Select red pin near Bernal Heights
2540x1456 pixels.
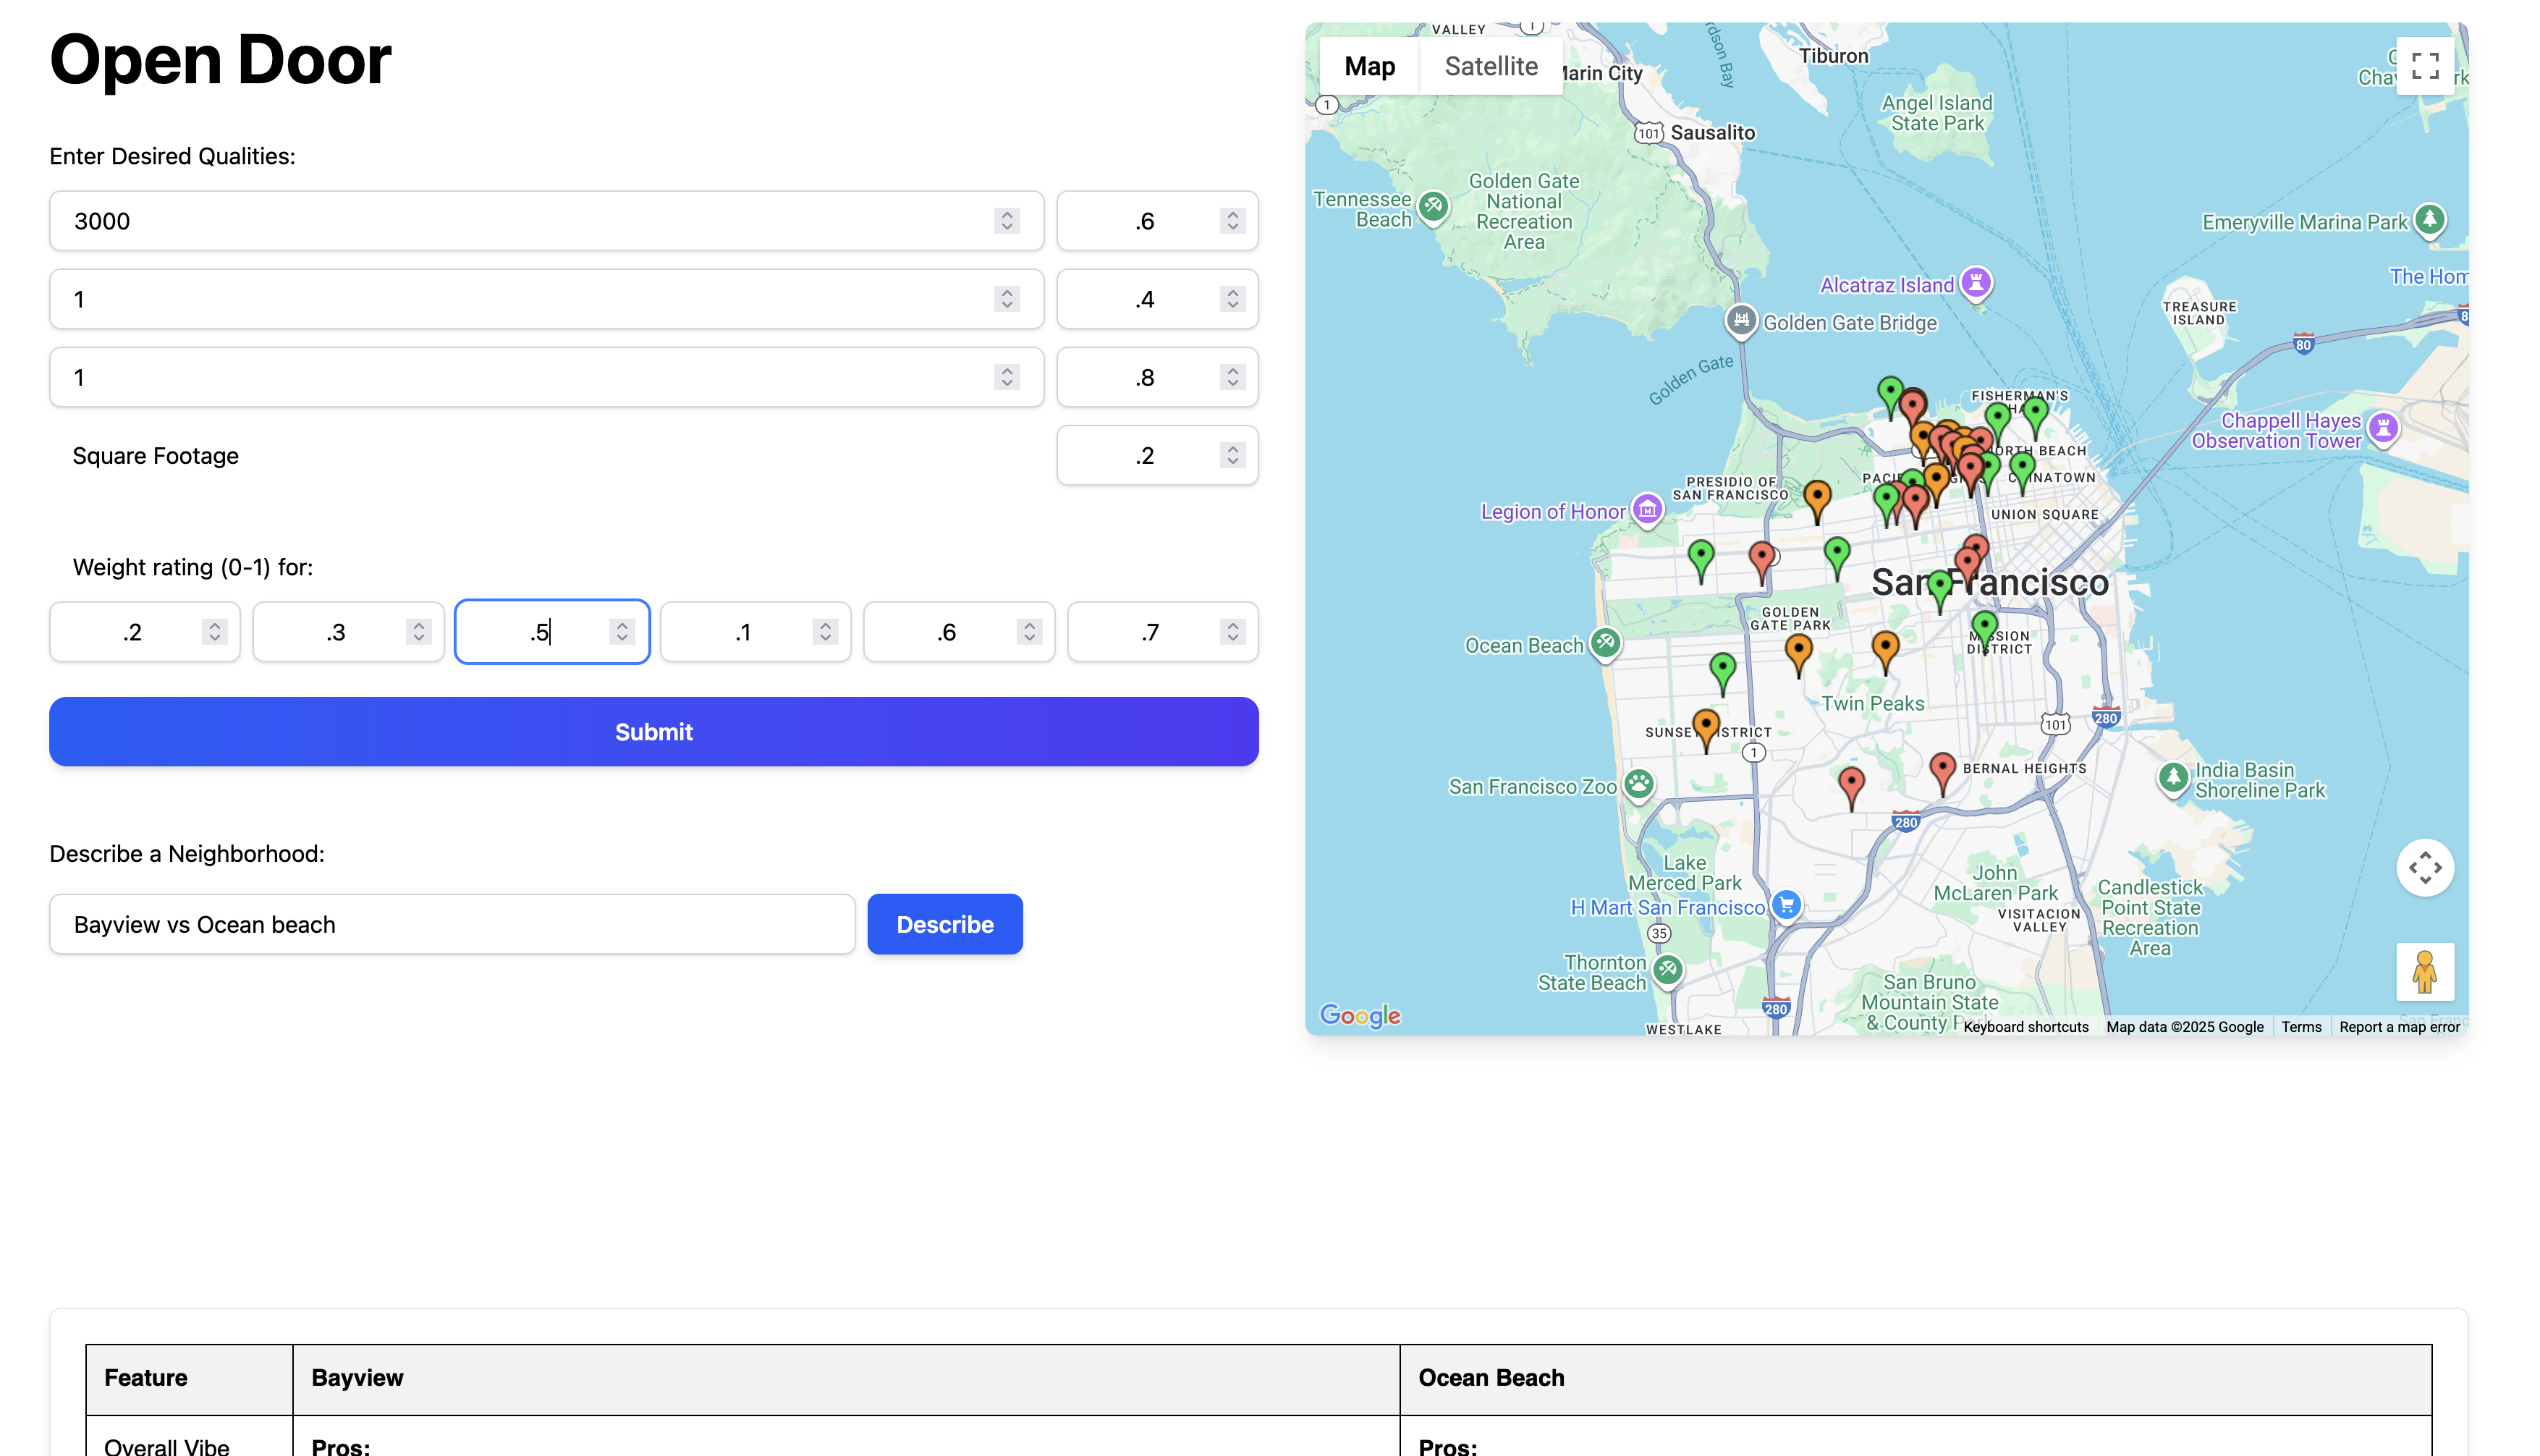point(1942,768)
